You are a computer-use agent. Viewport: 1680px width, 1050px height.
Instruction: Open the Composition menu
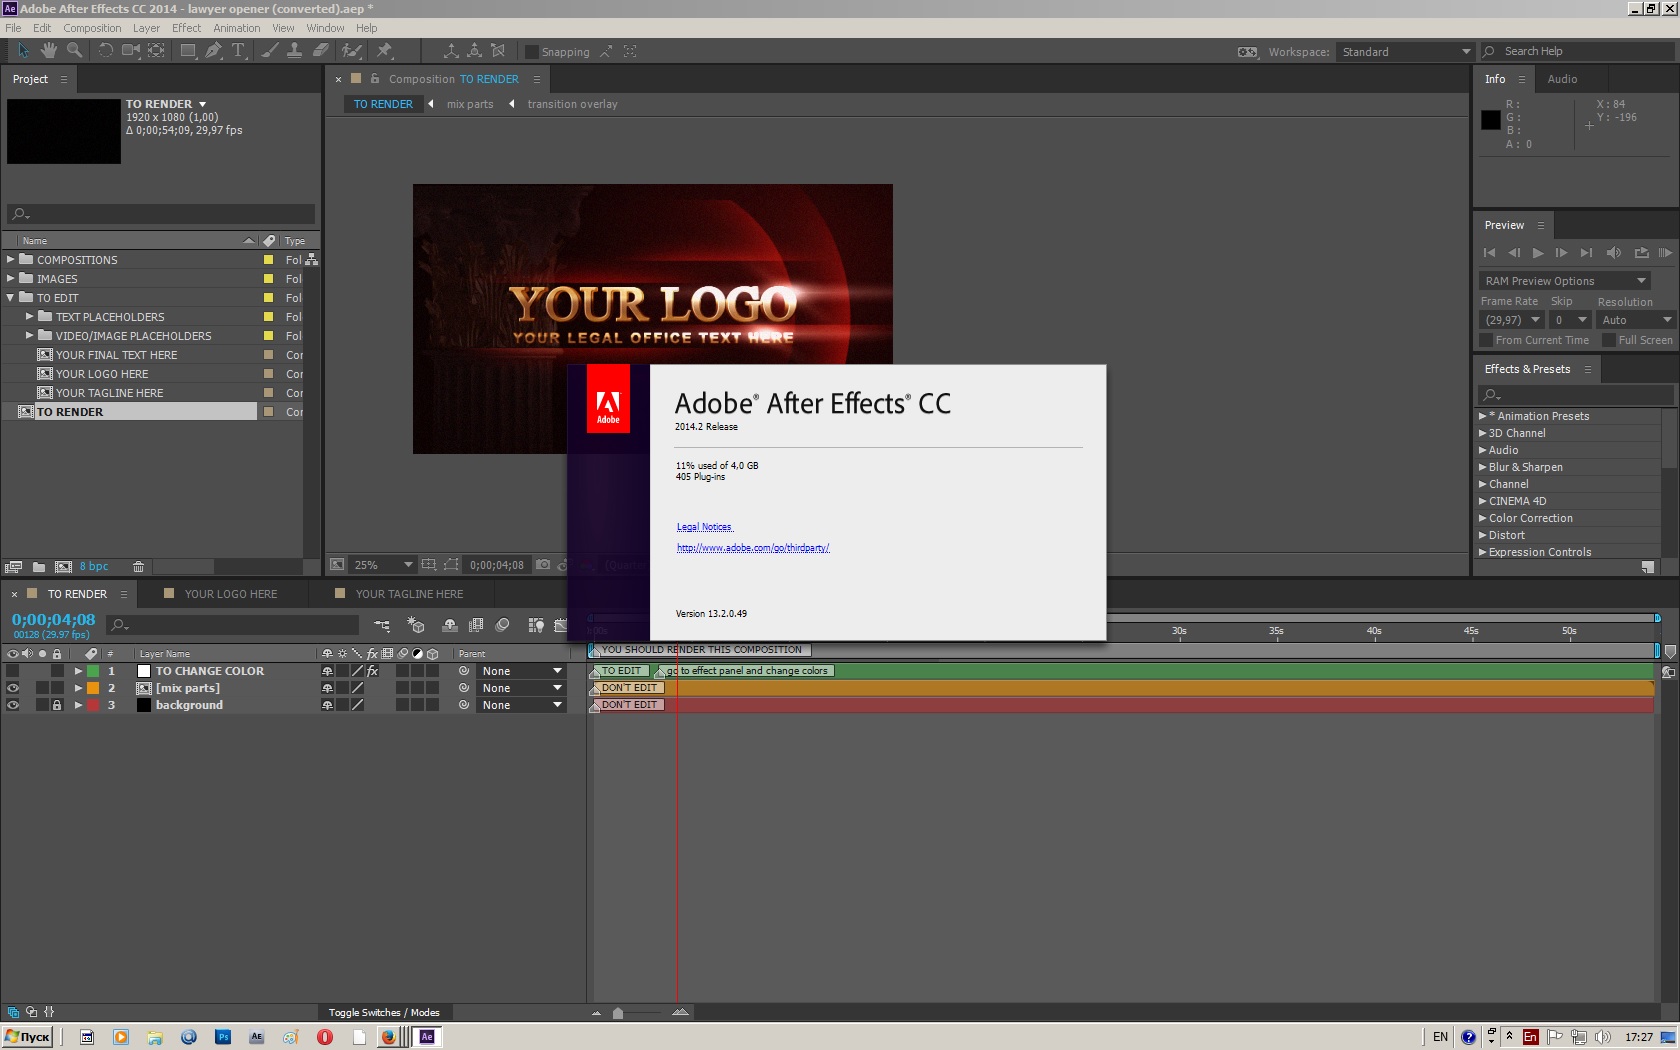tap(92, 28)
